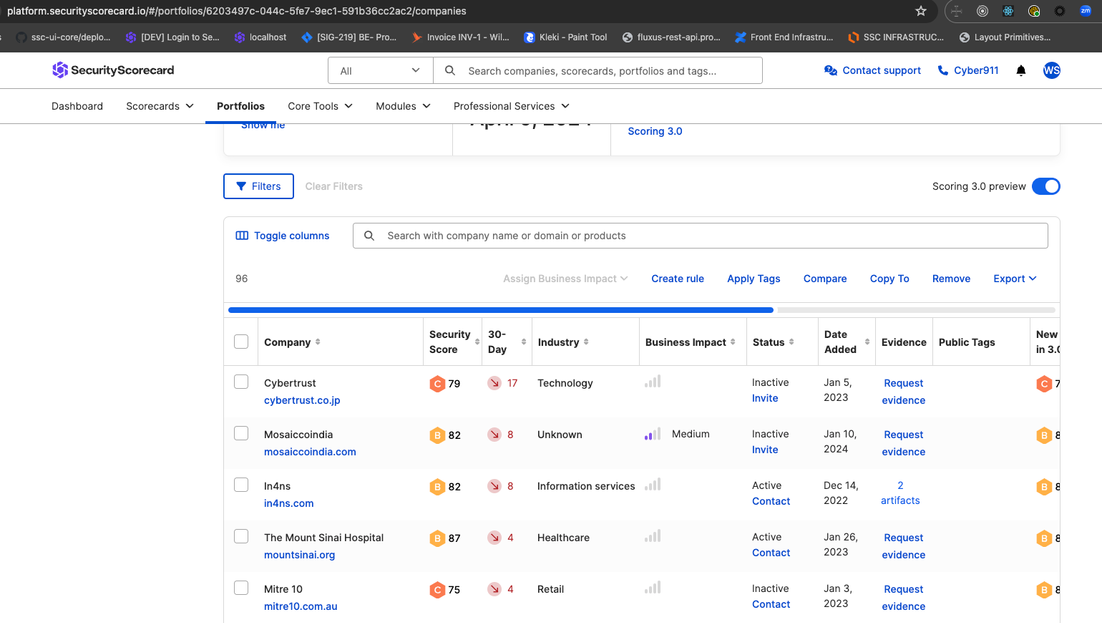Sort table by Industry column
The height and width of the screenshot is (623, 1102).
(563, 342)
